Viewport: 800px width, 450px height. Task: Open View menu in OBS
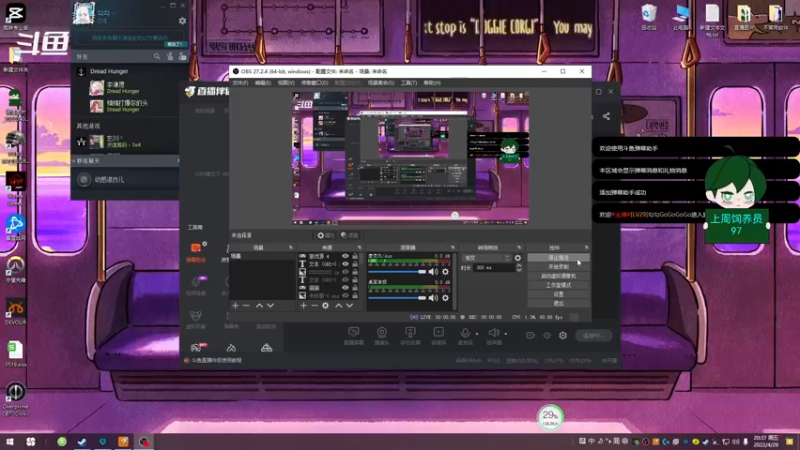286,83
